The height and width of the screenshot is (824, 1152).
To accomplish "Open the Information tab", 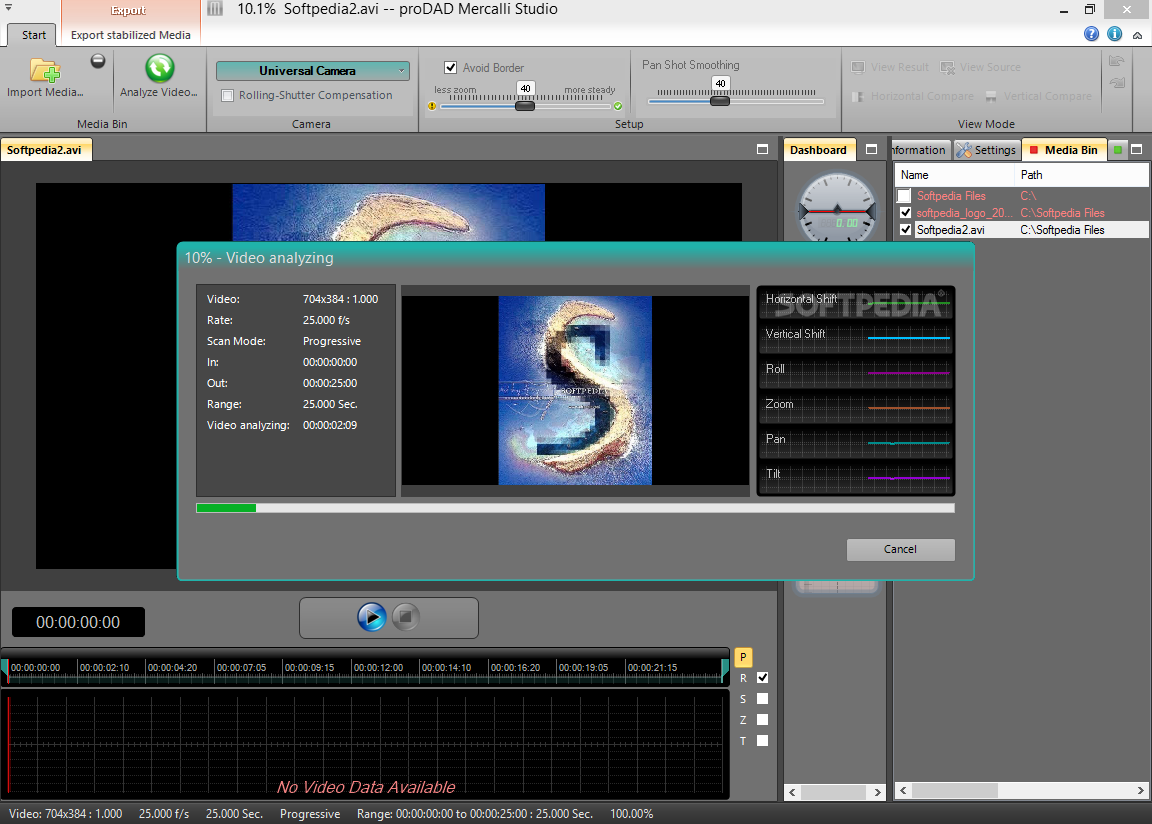I will [920, 150].
